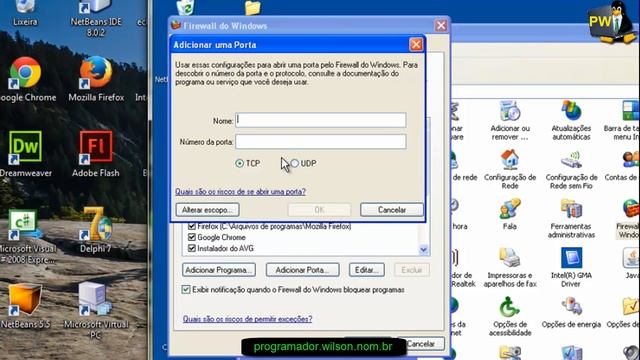The width and height of the screenshot is (640, 360).
Task: Click the Número da porta field
Action: 321,142
